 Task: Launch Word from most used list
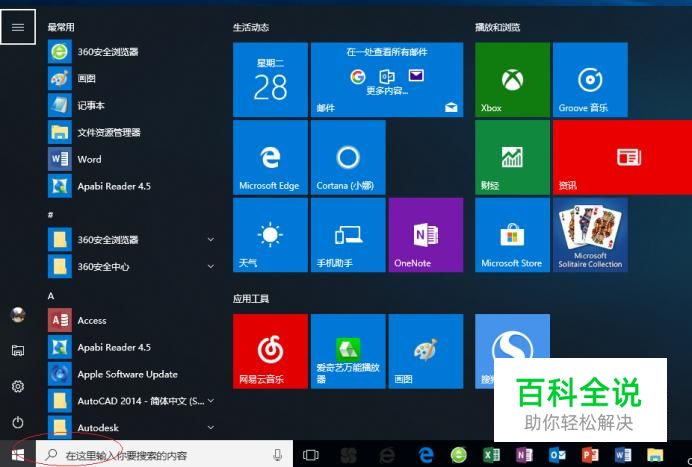point(132,159)
